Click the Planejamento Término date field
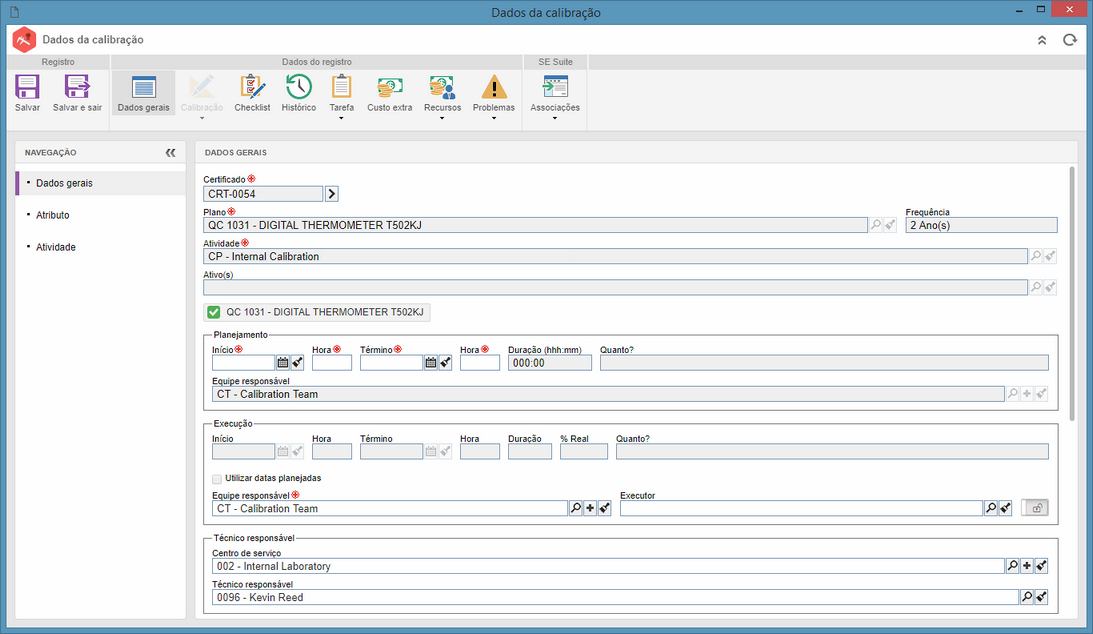The width and height of the screenshot is (1093, 634). [x=392, y=363]
